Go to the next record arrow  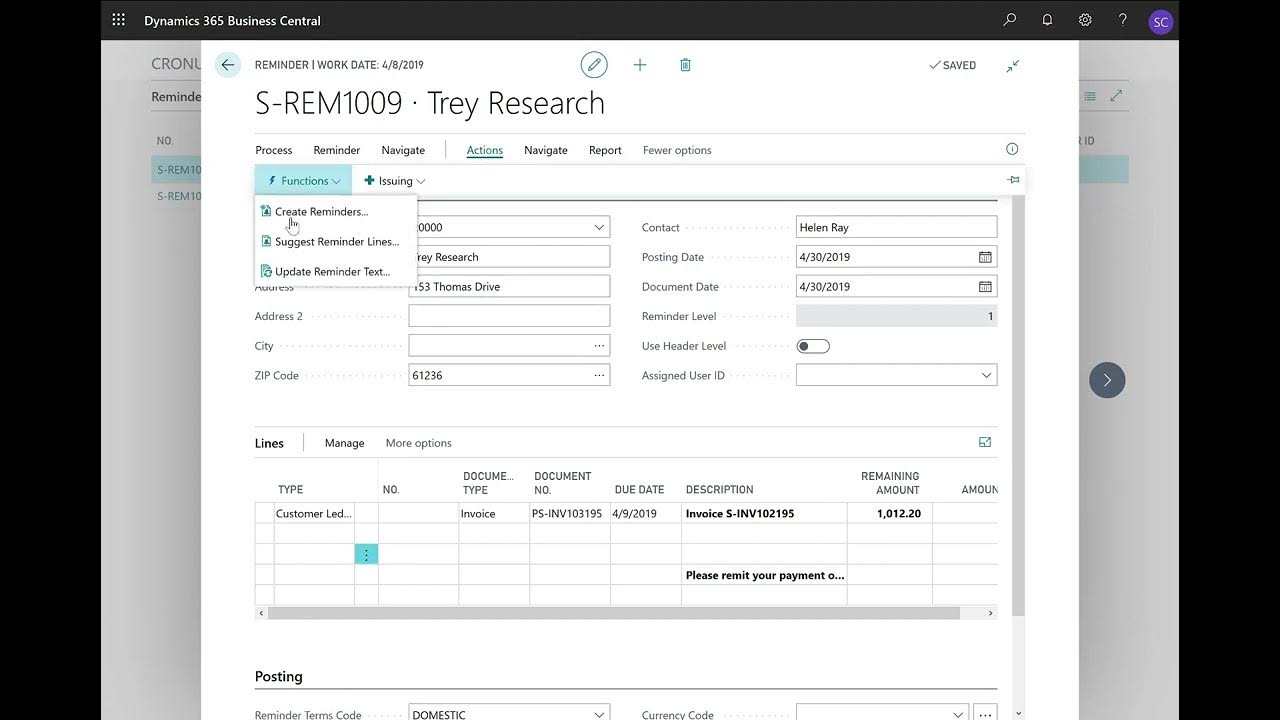coord(1107,380)
